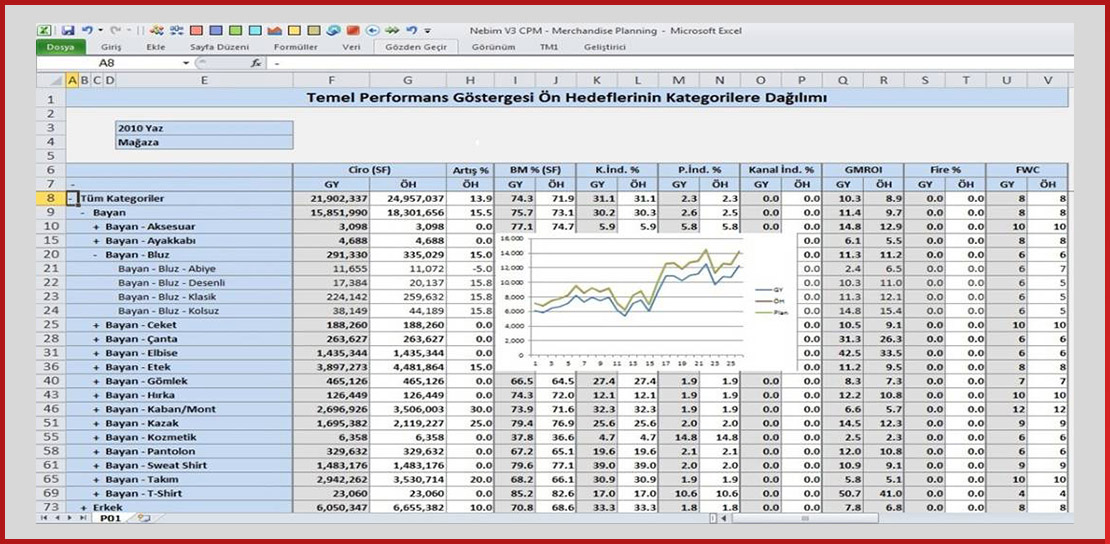Click the Ciro (SF) column group header
Image resolution: width=1110 pixels, height=544 pixels.
(x=370, y=171)
